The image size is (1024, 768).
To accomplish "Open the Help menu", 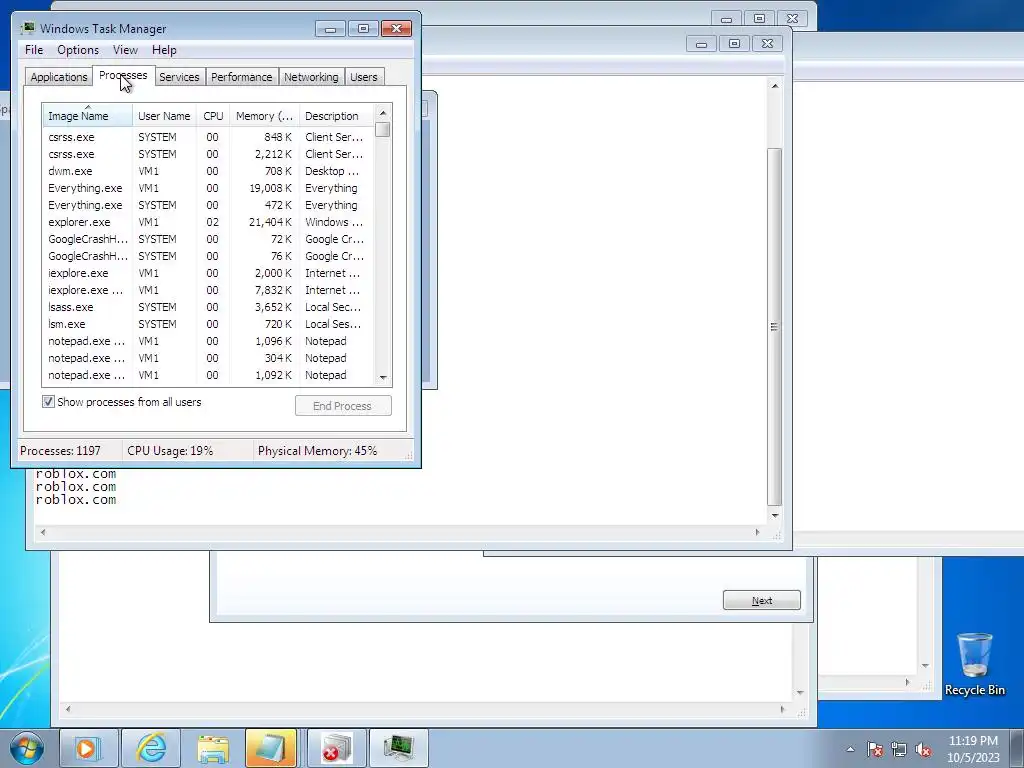I will point(164,50).
